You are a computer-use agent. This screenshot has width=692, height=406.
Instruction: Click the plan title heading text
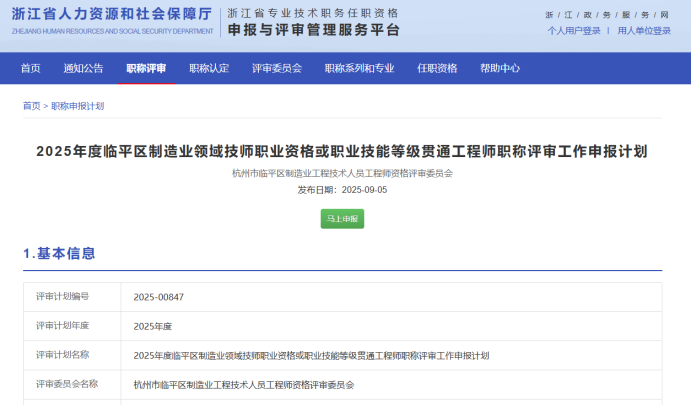[342, 152]
